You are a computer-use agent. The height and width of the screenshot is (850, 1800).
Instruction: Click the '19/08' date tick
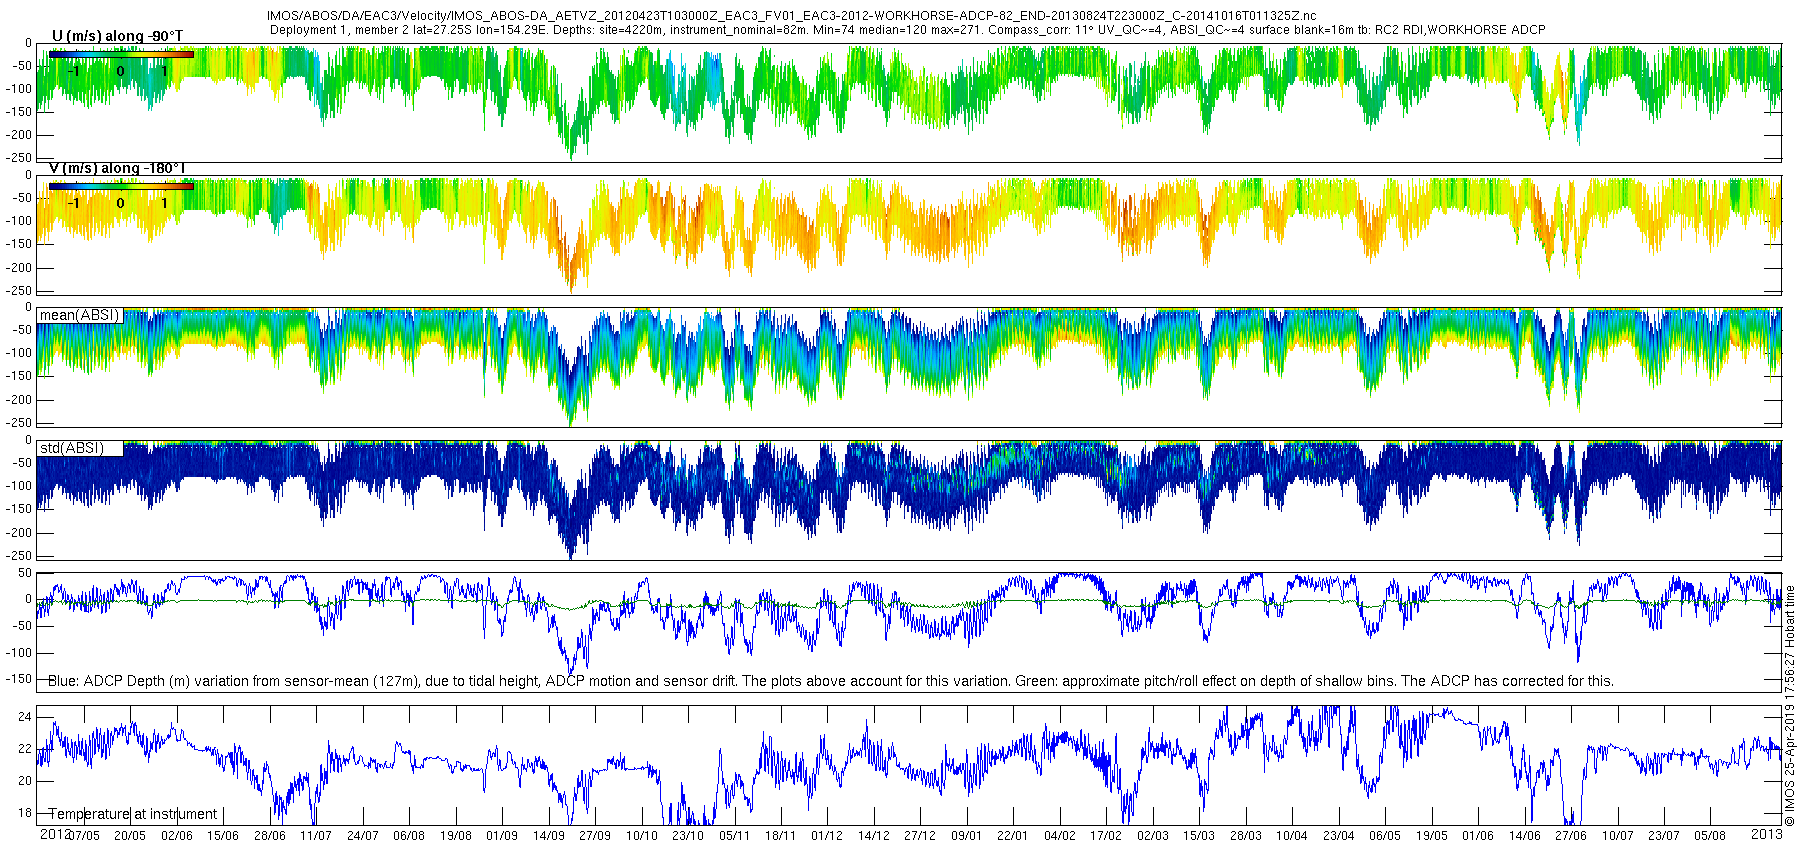[455, 836]
